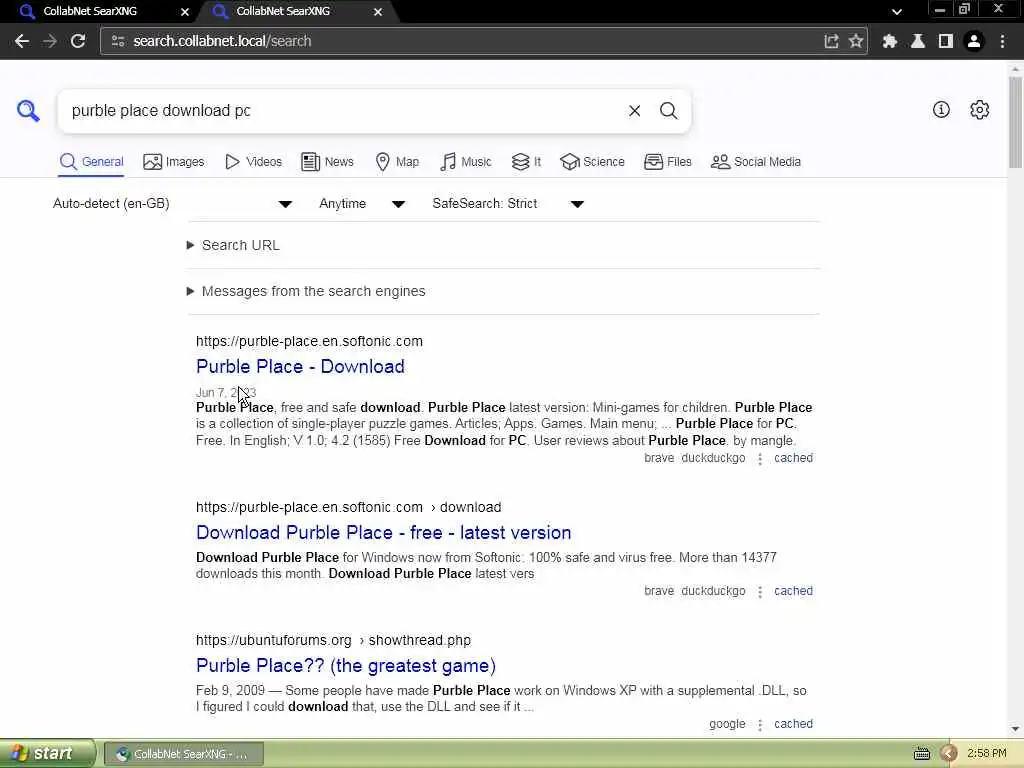Click the taskbar on-screen keyboard icon
The height and width of the screenshot is (768, 1024).
point(921,754)
